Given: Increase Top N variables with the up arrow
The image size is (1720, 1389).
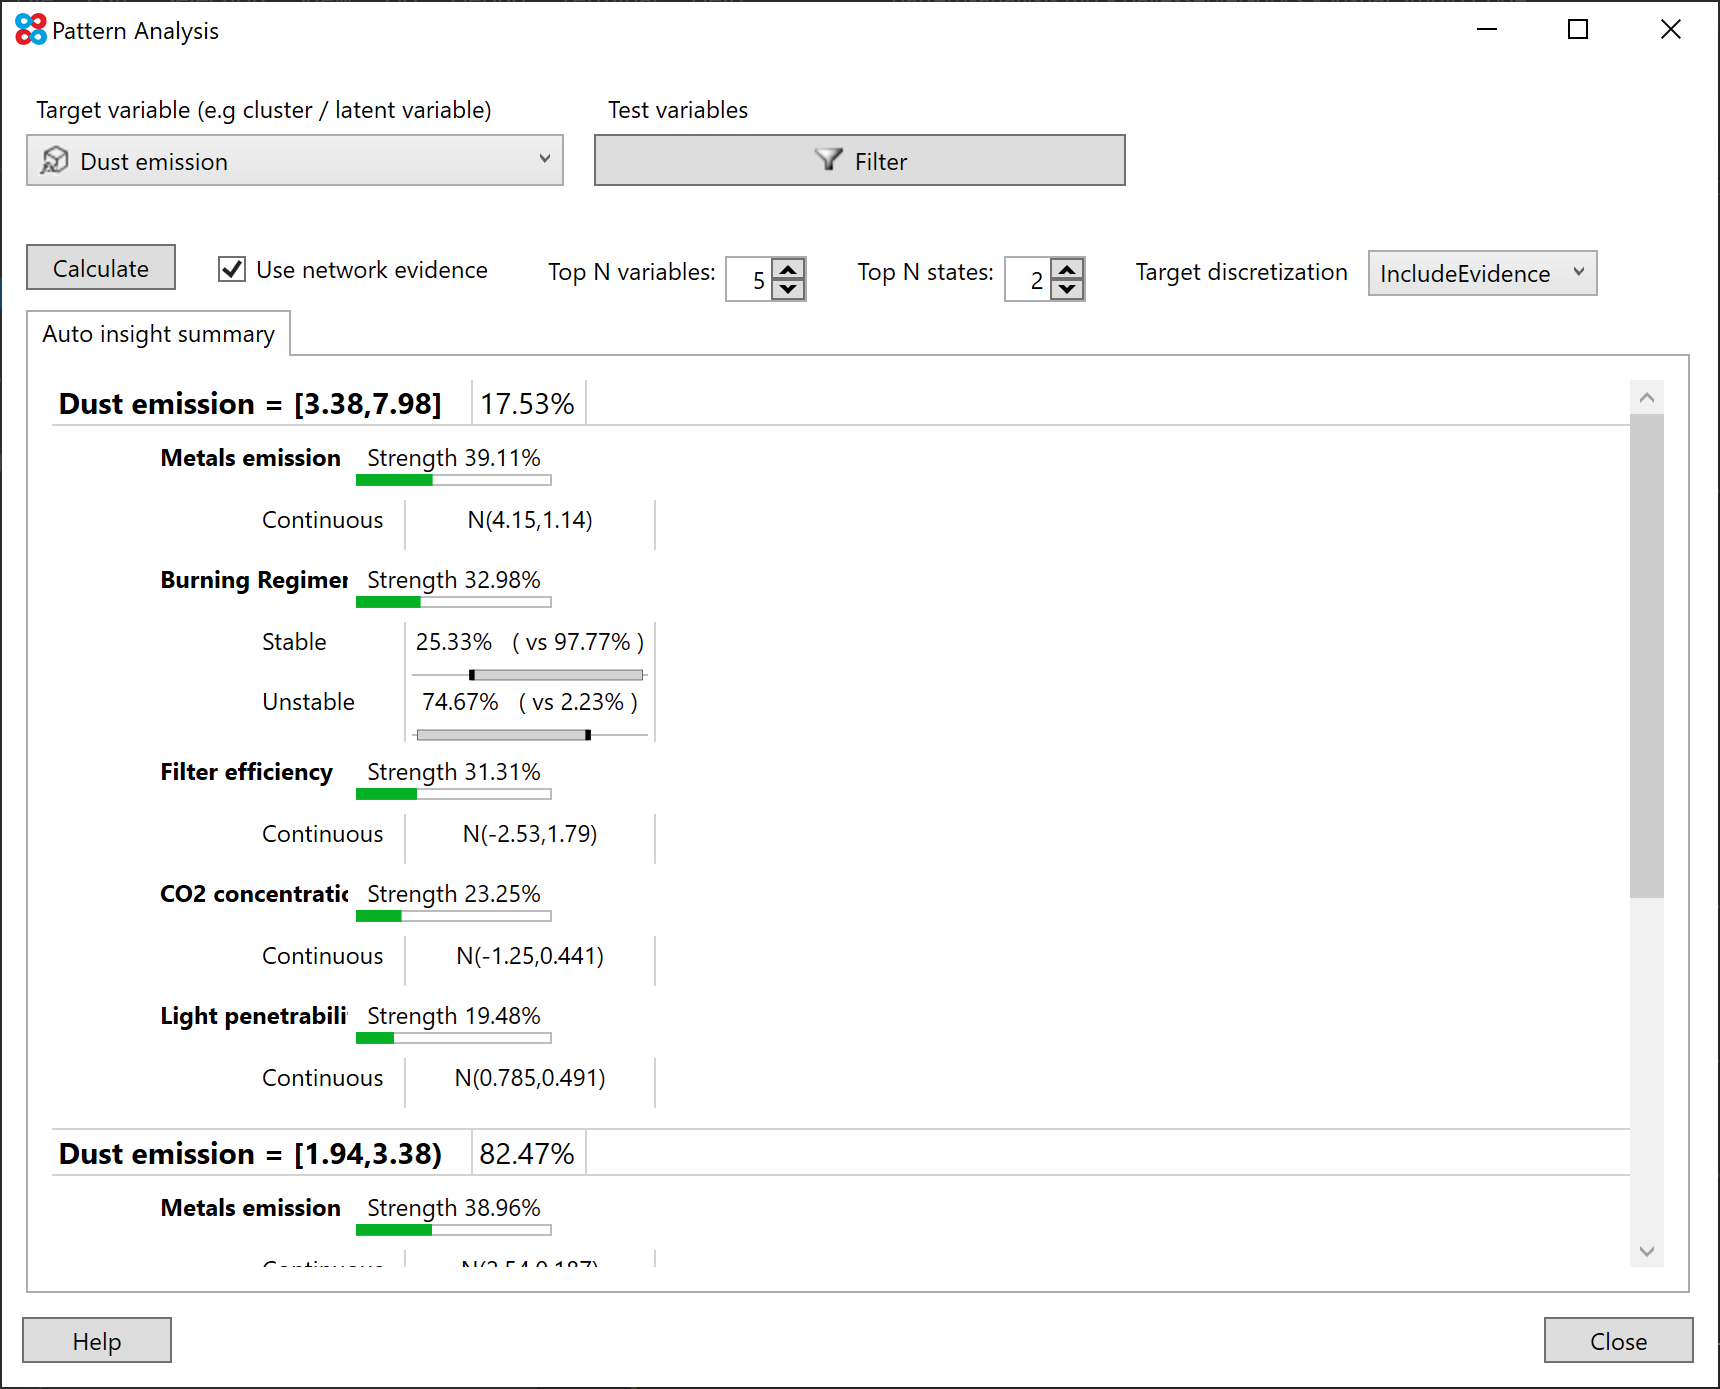Looking at the screenshot, I should 789,269.
